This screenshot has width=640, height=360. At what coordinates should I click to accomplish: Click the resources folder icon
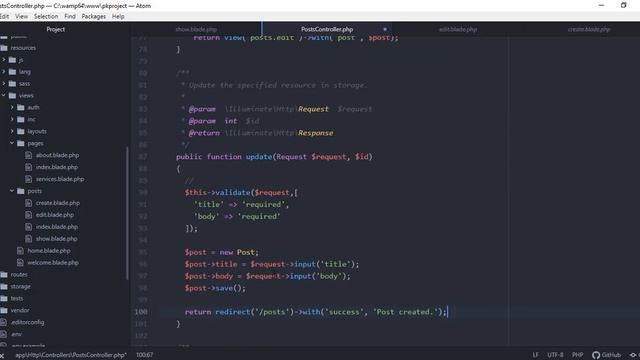click(x=4, y=48)
